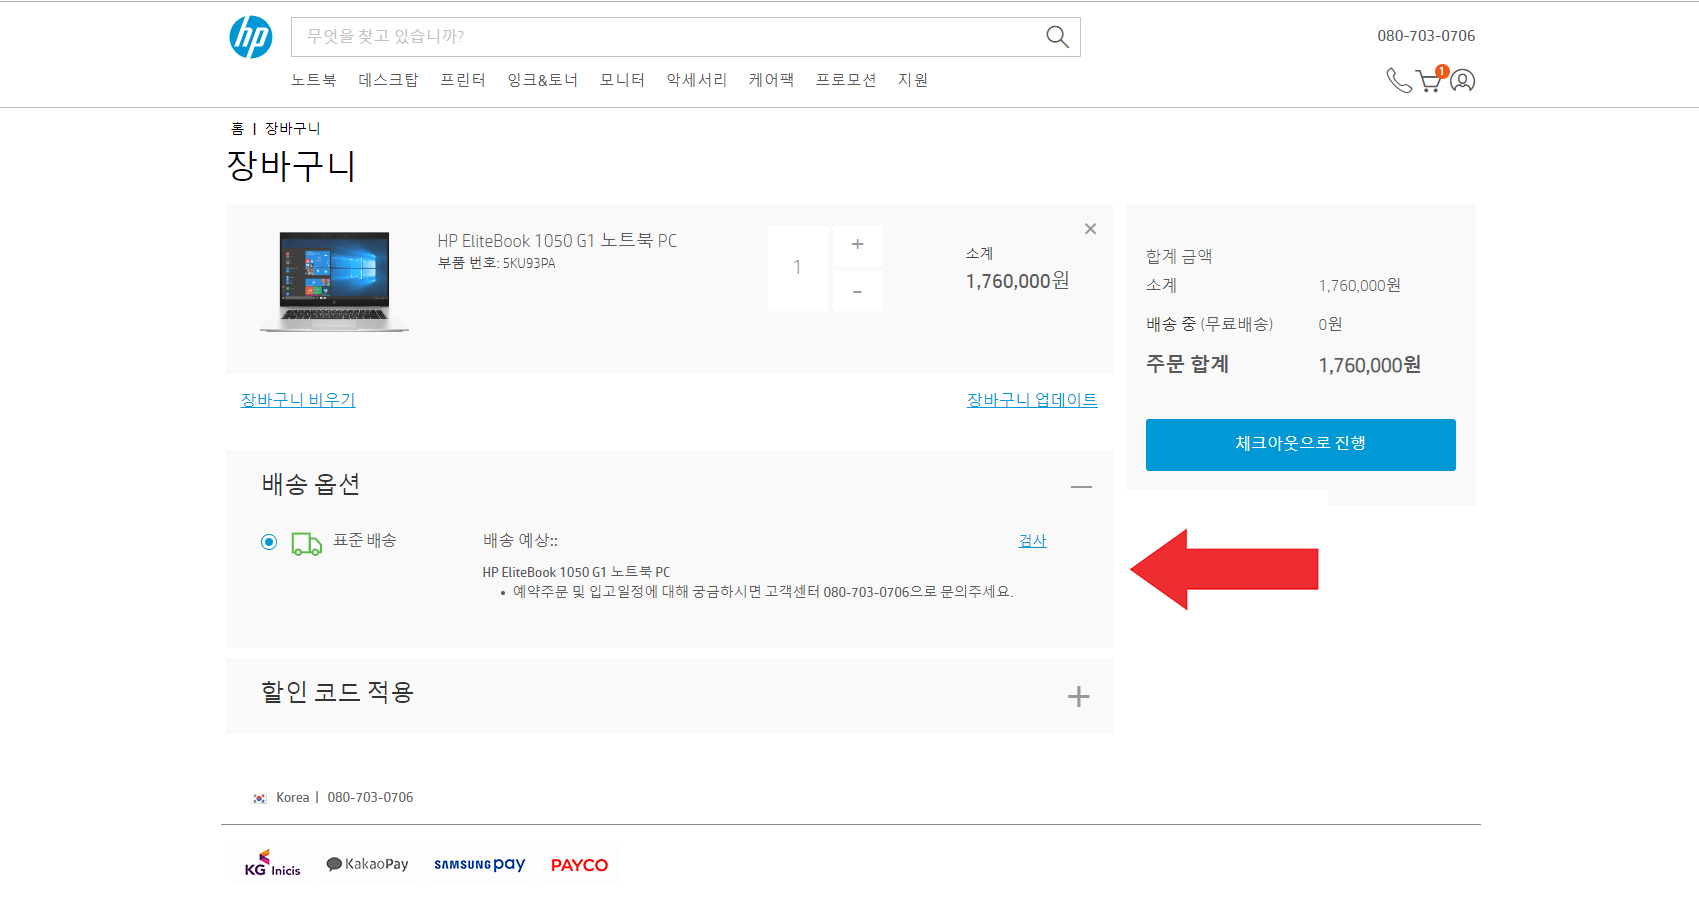Open the 악세서리 menu
Image resolution: width=1699 pixels, height=900 pixels.
point(696,80)
